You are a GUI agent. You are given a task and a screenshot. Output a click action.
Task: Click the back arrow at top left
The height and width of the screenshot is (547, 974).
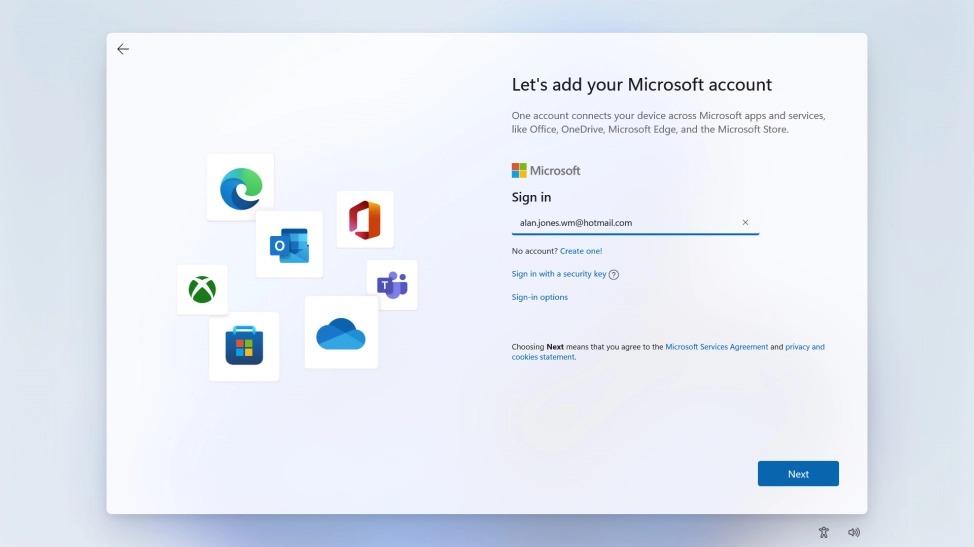(123, 49)
